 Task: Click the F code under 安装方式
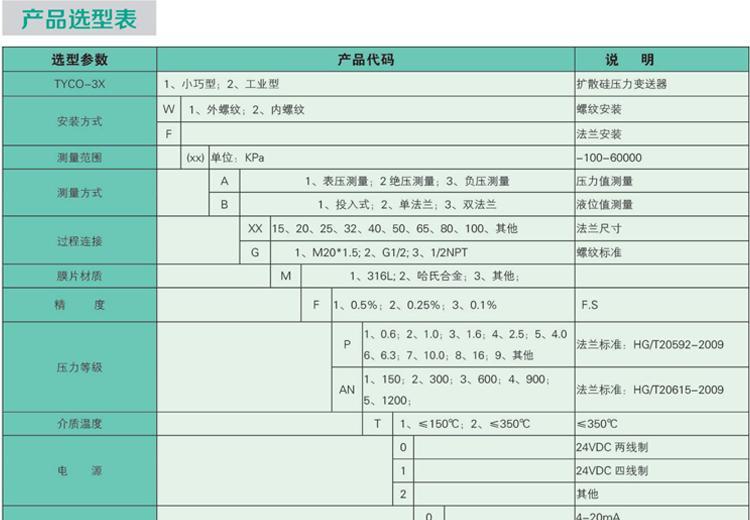(x=168, y=134)
